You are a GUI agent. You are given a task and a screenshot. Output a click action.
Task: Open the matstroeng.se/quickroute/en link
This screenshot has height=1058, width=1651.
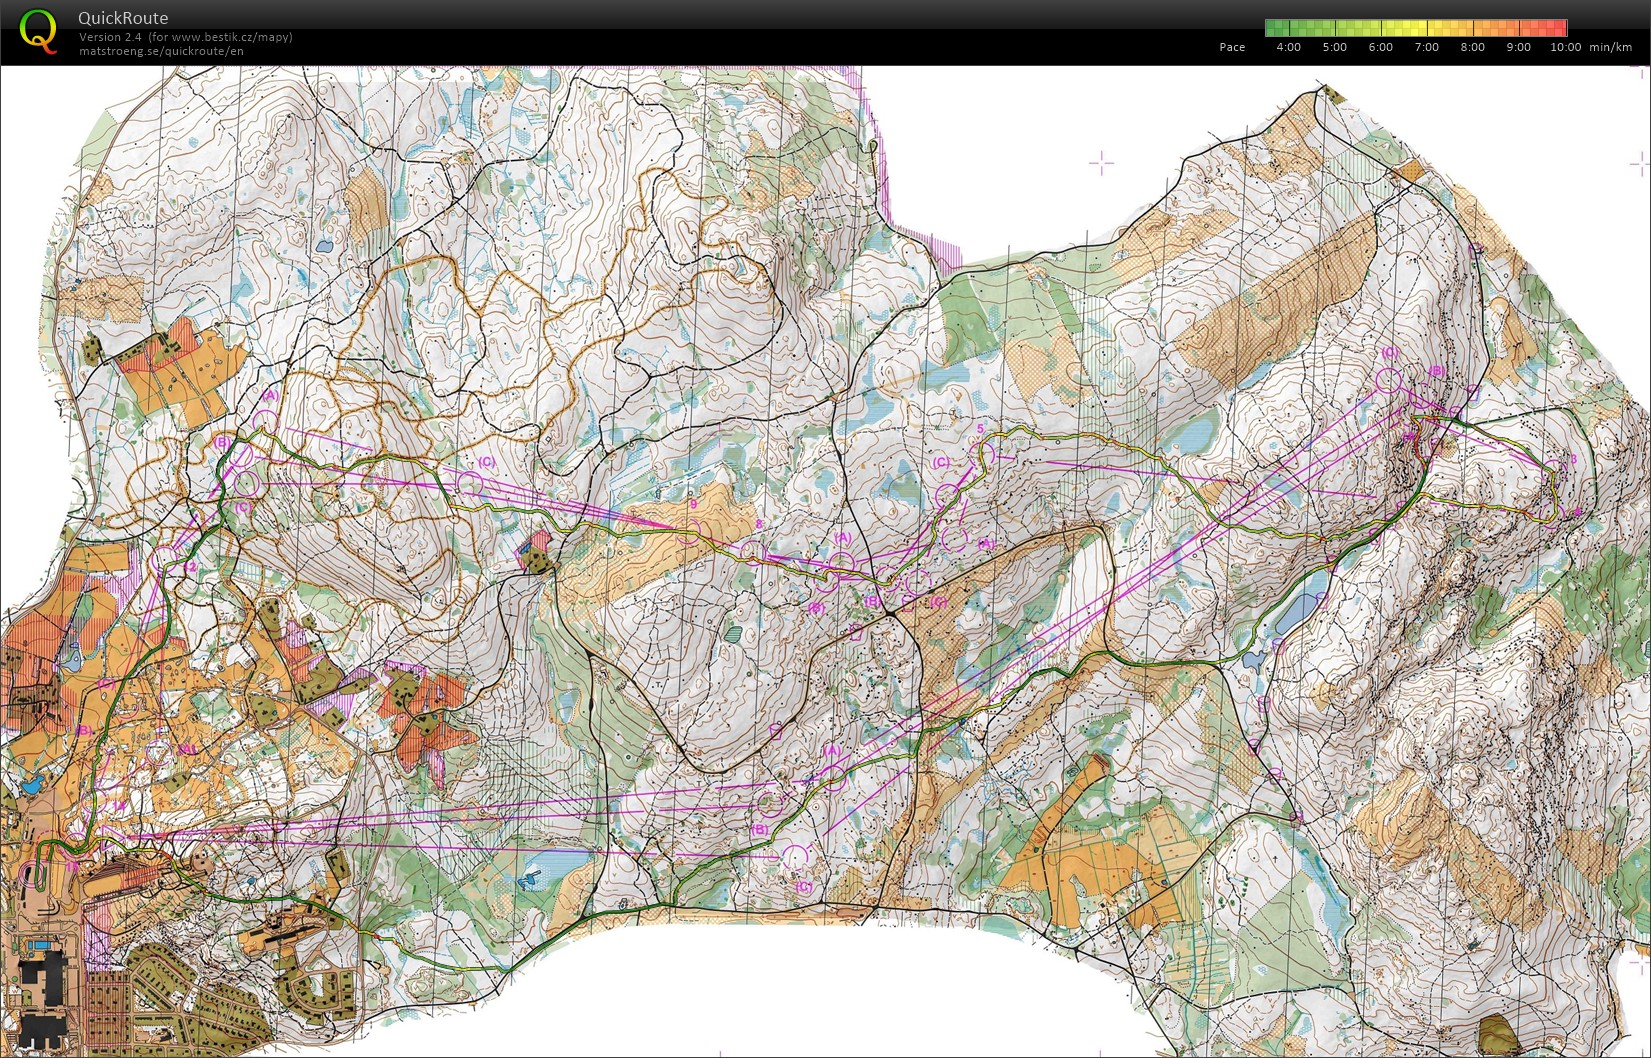click(x=161, y=51)
